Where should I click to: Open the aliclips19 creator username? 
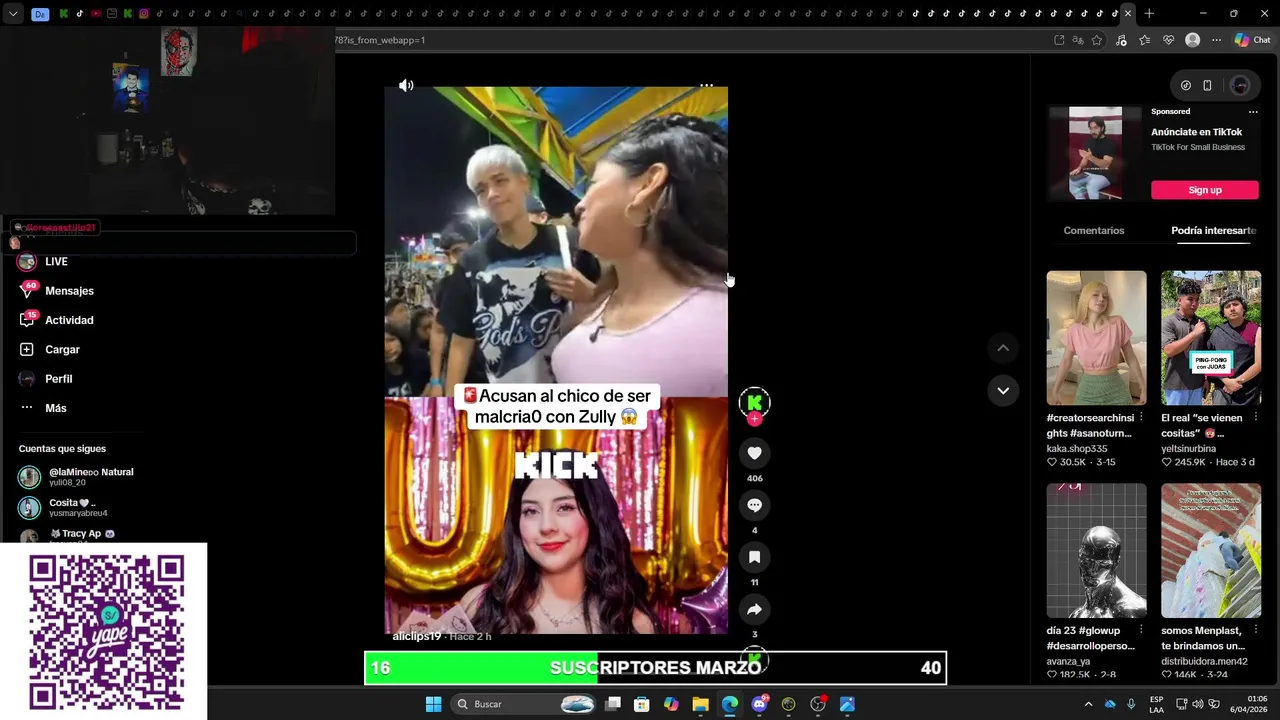tap(416, 636)
